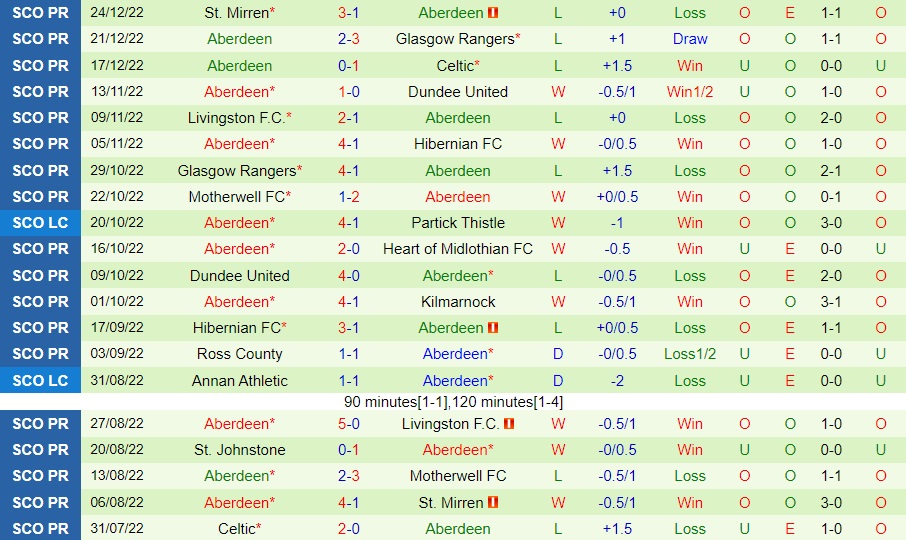Click St. Johnstone team name
Image resolution: width=906 pixels, height=540 pixels.
click(239, 450)
